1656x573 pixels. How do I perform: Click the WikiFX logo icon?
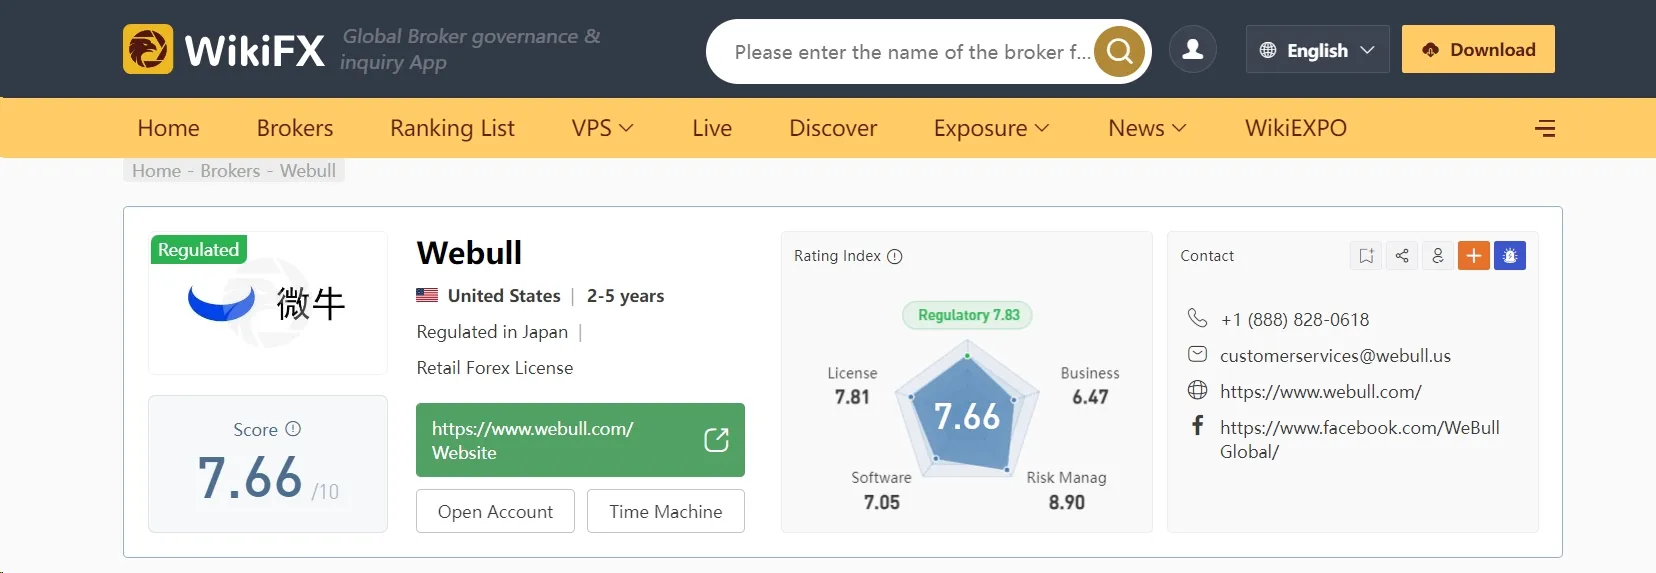[x=148, y=49]
